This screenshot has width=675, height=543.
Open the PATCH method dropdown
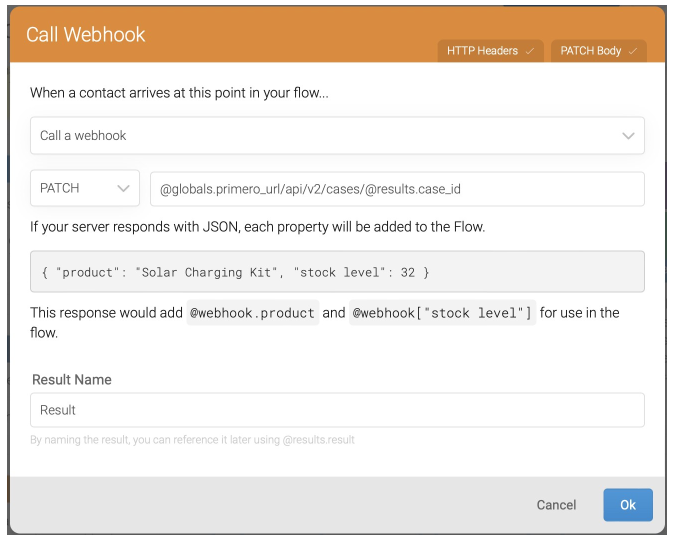(x=85, y=188)
